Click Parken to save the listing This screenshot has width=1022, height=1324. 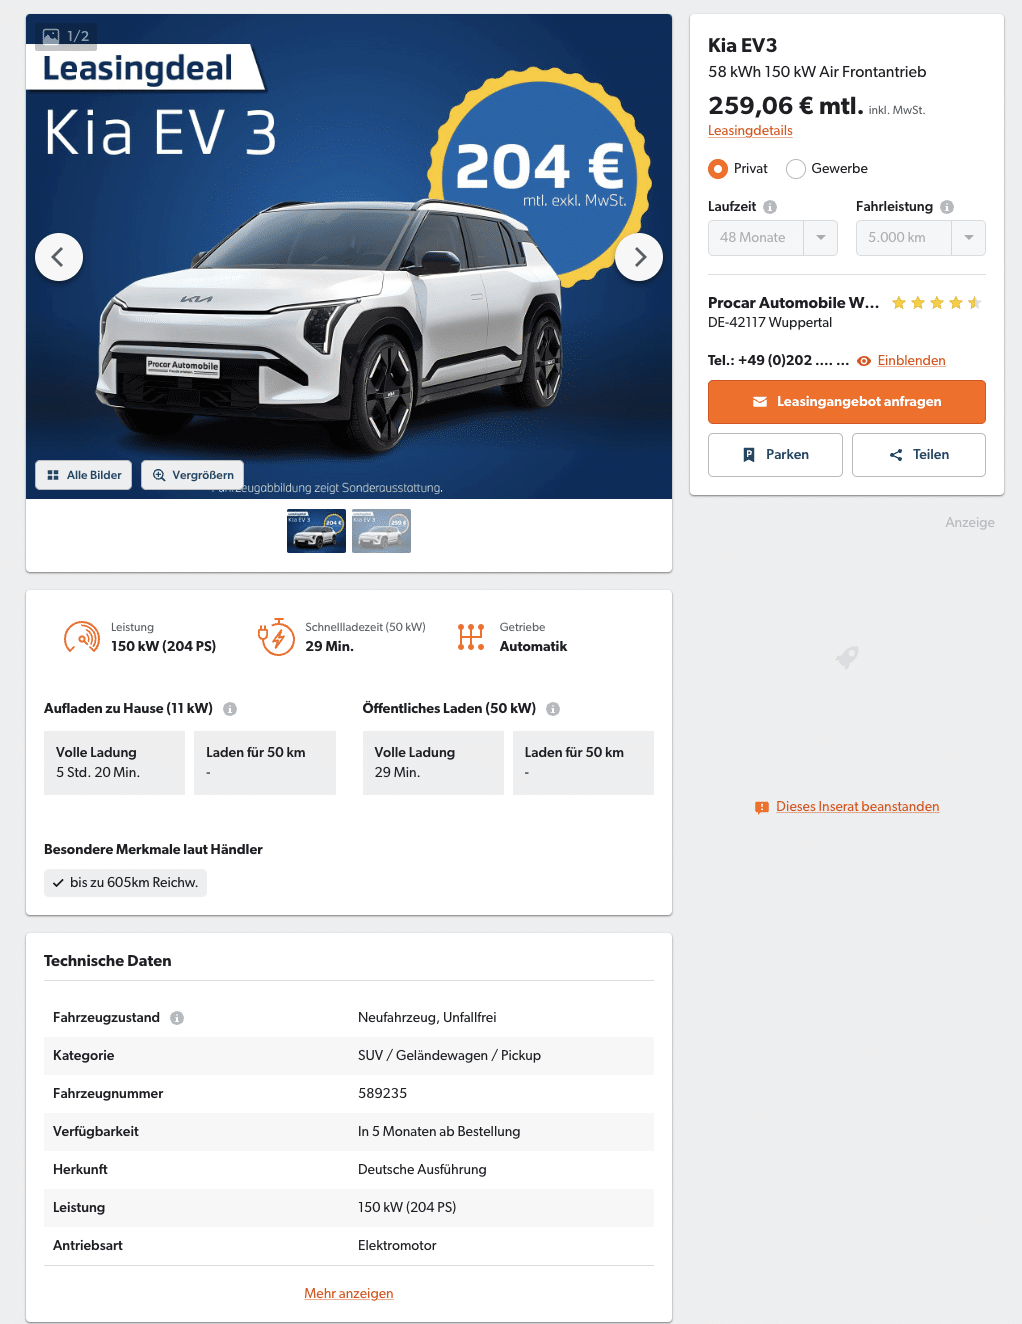pyautogui.click(x=775, y=455)
